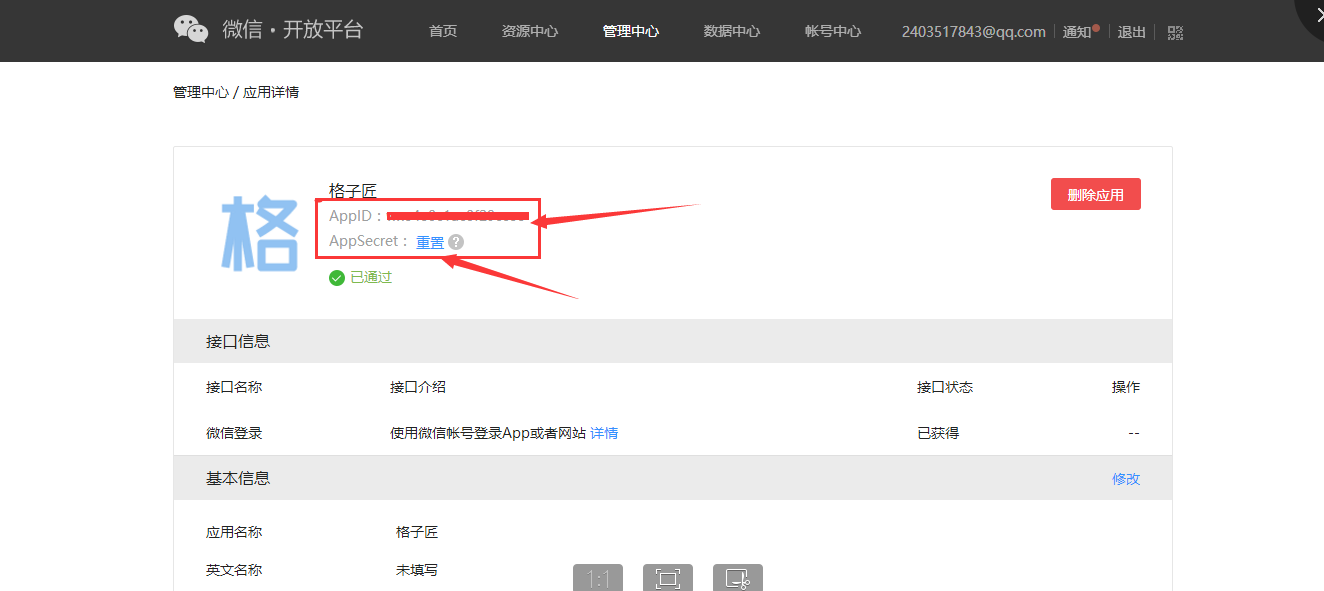Viewport: 1324px width, 591px height.
Task: Click the fit-to-screen viewer icon
Action: [x=668, y=578]
